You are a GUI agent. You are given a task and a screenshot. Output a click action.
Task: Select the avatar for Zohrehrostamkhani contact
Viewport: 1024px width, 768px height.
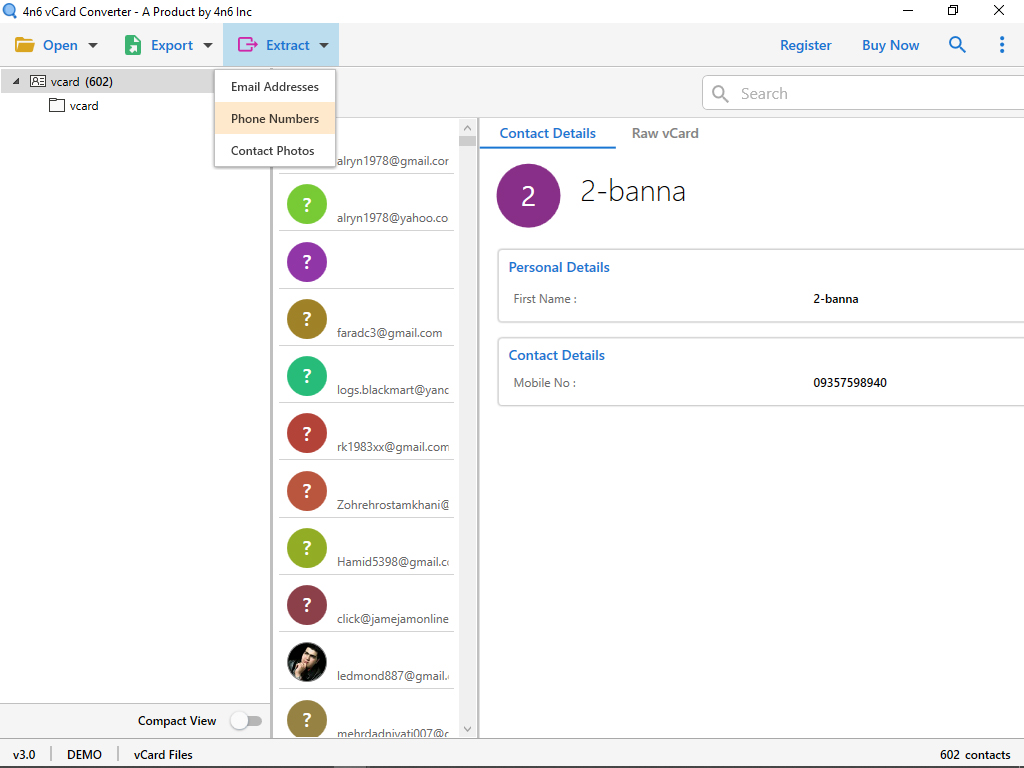pos(307,490)
